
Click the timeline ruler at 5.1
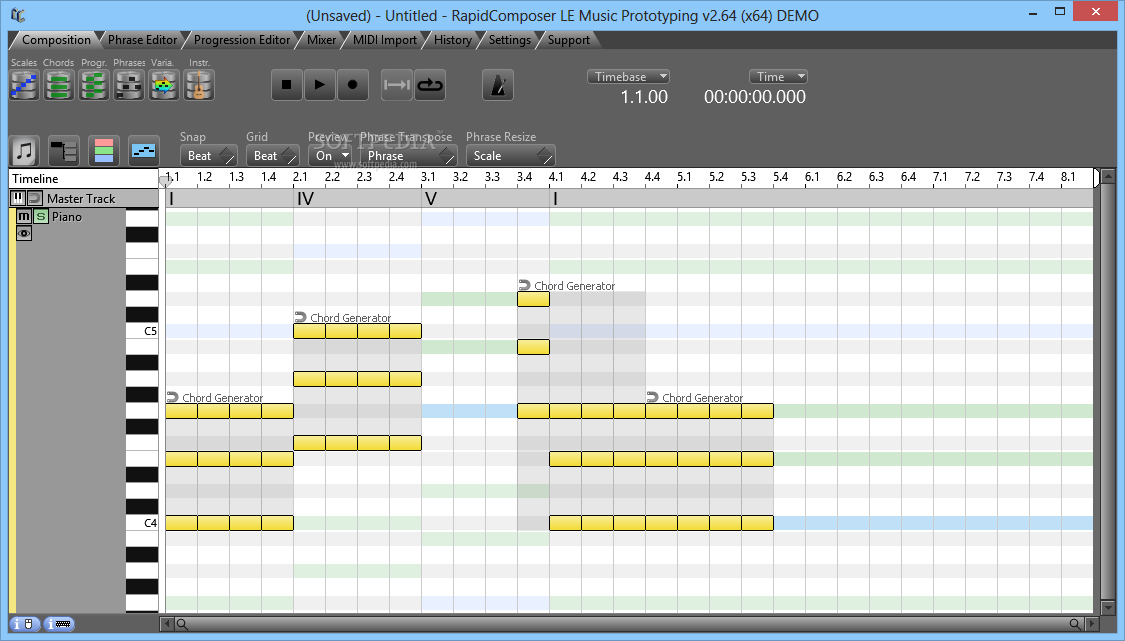tap(684, 177)
